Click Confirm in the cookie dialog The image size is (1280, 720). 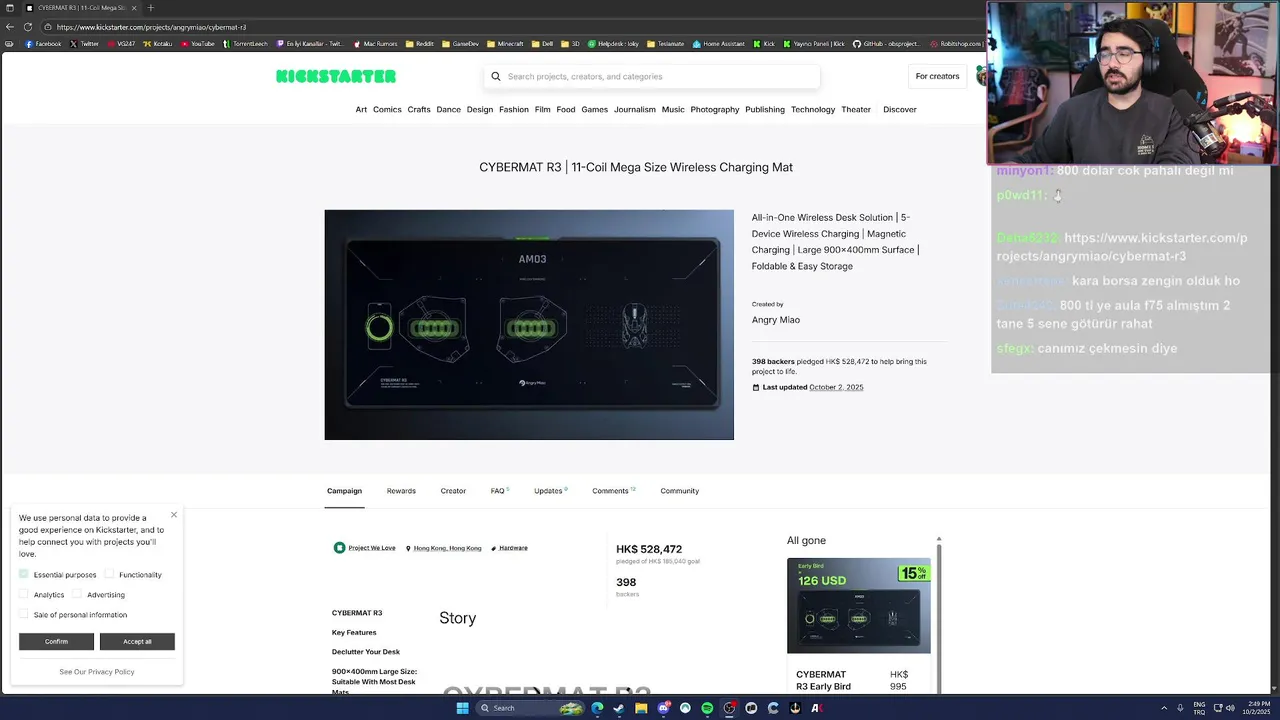click(56, 641)
